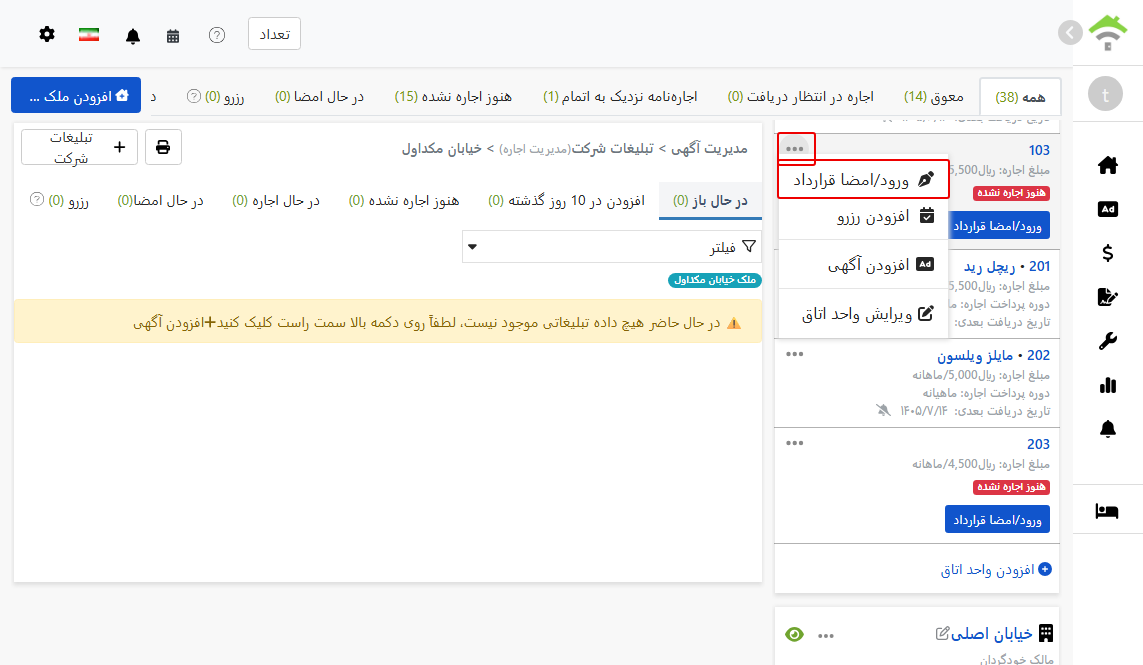The image size is (1143, 665).
Task: Click the تبلیغات شرکت add button
Action: 79,147
